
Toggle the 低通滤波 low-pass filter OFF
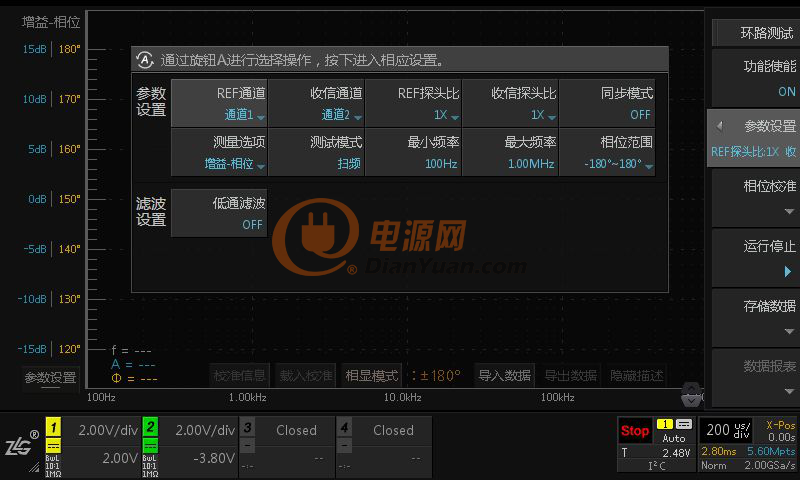pos(219,213)
